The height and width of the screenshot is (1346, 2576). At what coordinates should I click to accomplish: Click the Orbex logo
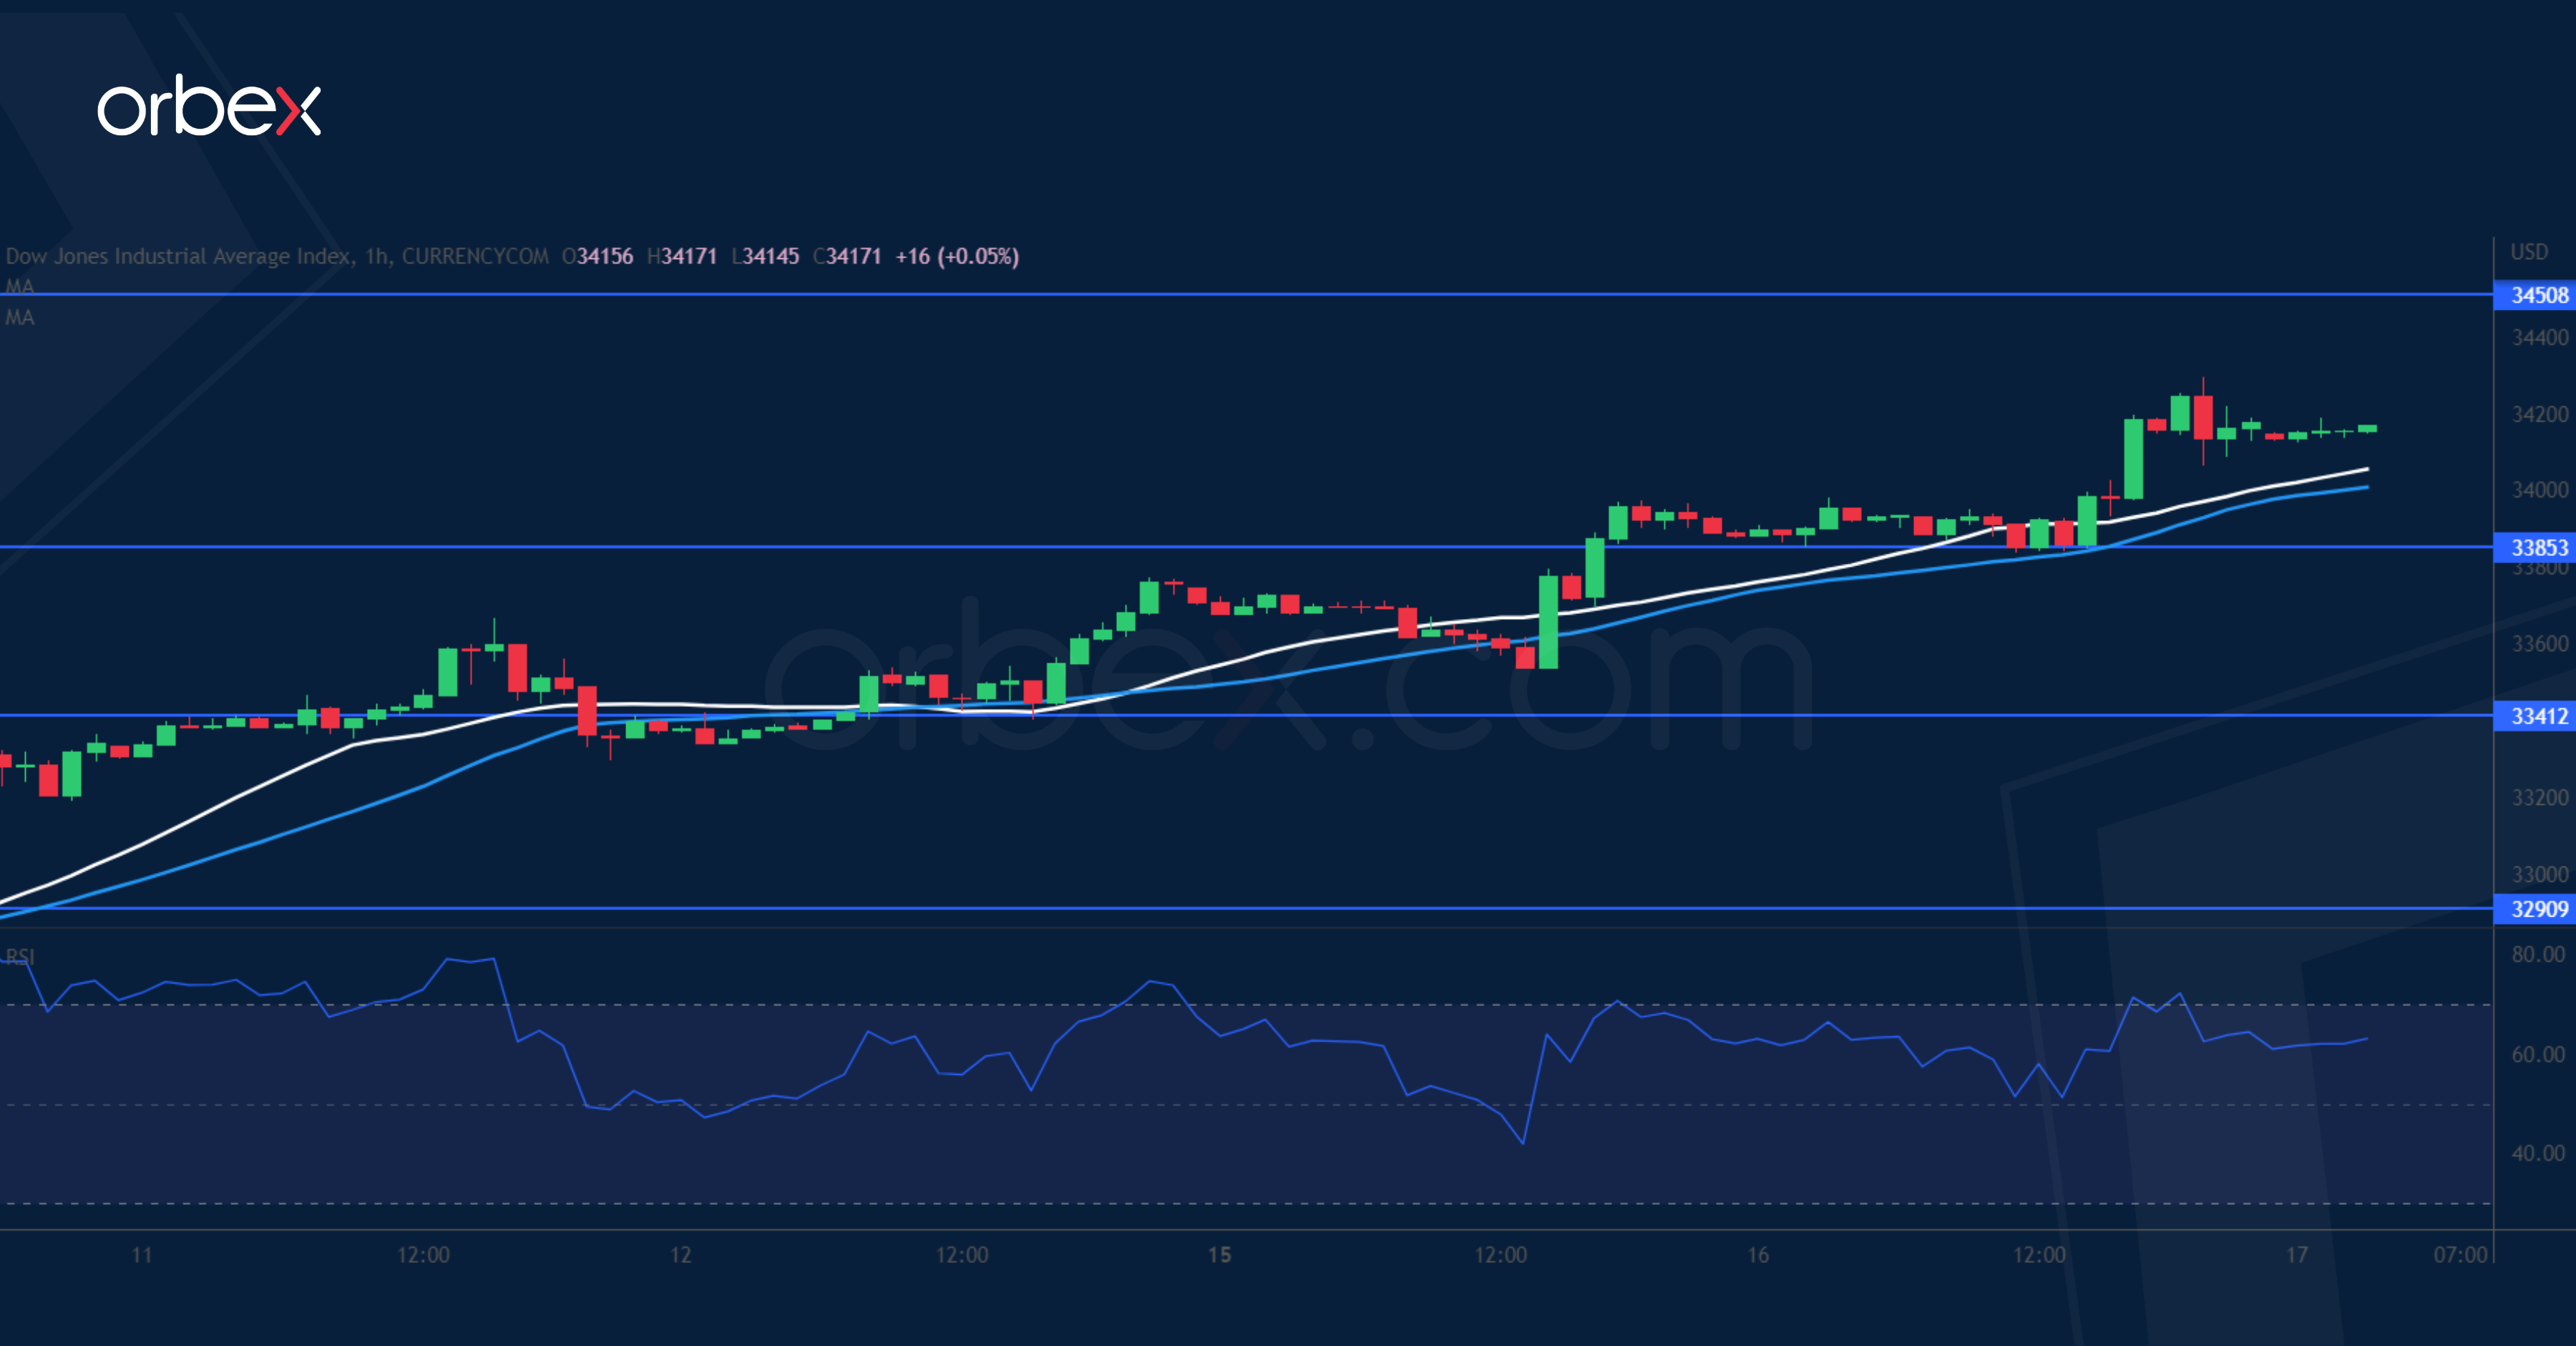208,106
